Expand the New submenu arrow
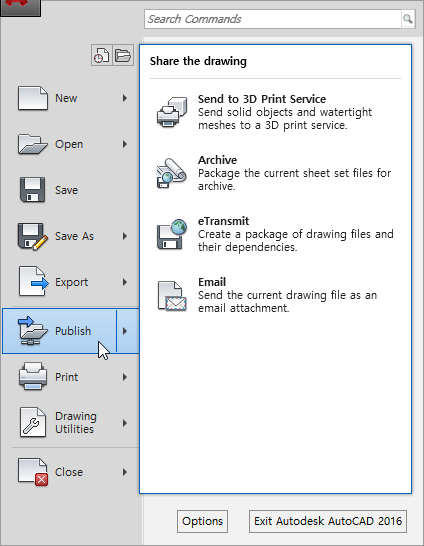The width and height of the screenshot is (424, 546). point(125,98)
